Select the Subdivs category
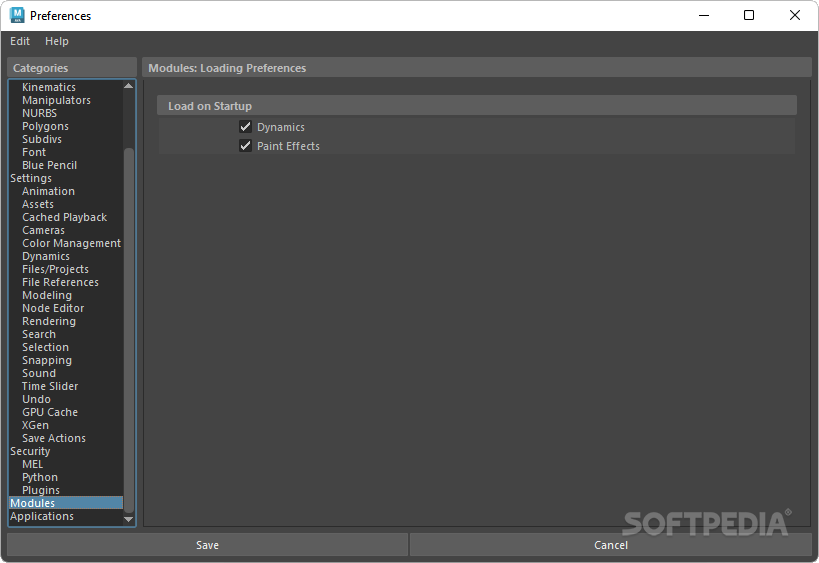The image size is (819, 563). 42,139
